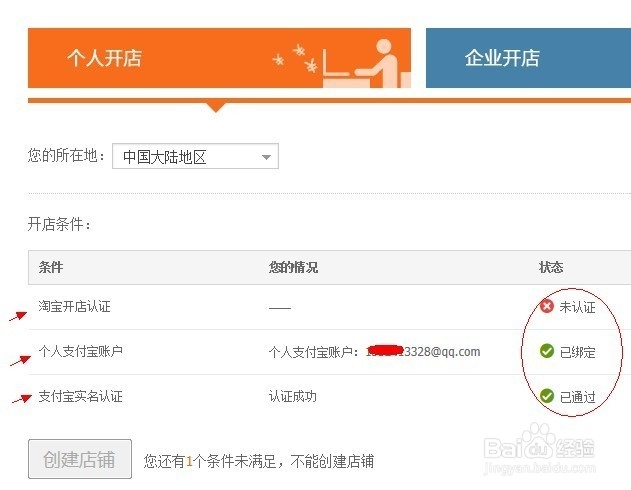Click the 开店条件 heading

[x=60, y=224]
